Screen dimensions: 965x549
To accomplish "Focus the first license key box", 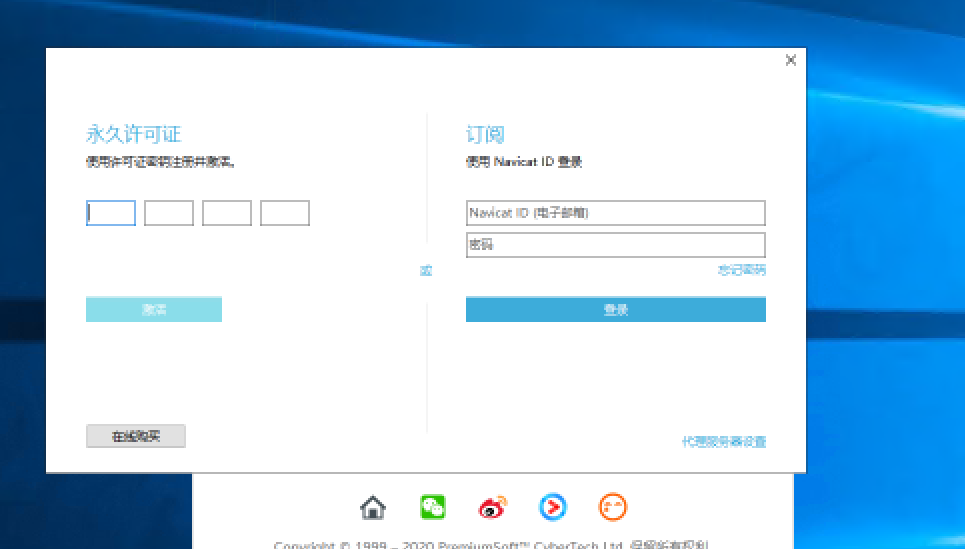I will pos(111,213).
